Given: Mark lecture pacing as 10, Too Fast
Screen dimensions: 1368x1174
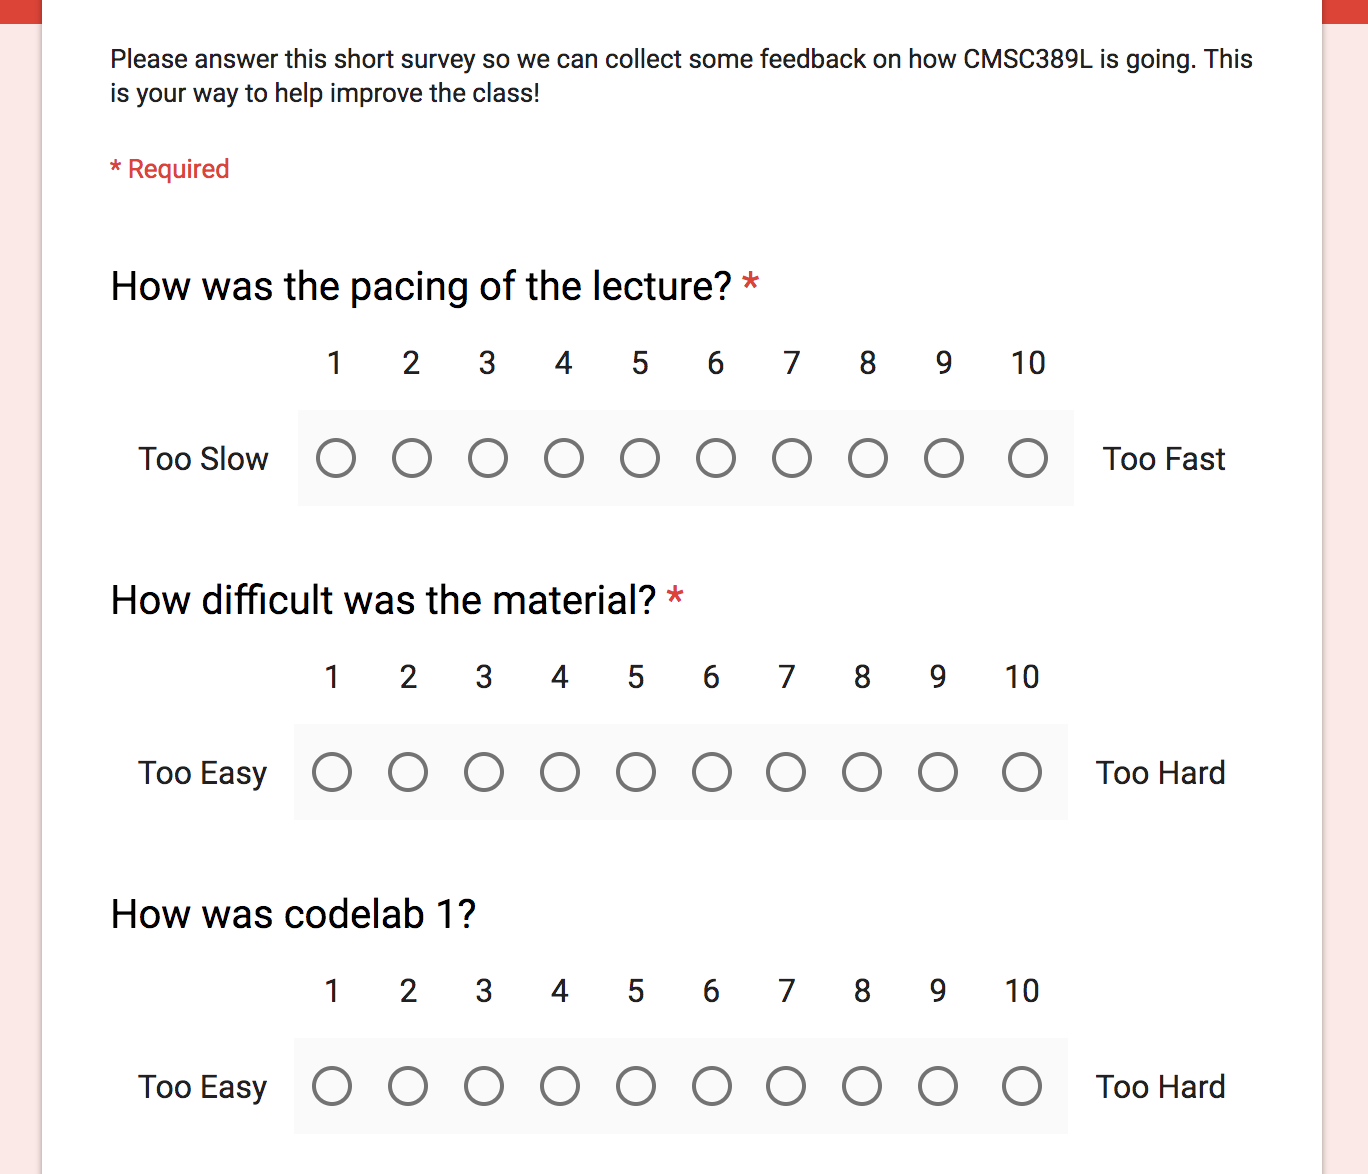Looking at the screenshot, I should click(1028, 459).
